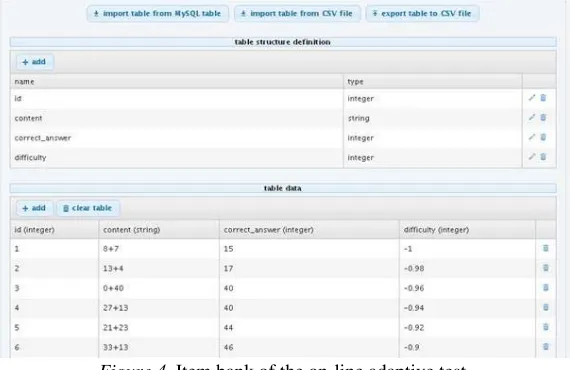Edit the correct_answer field with pencil icon
The image size is (570, 370).
tap(532, 137)
